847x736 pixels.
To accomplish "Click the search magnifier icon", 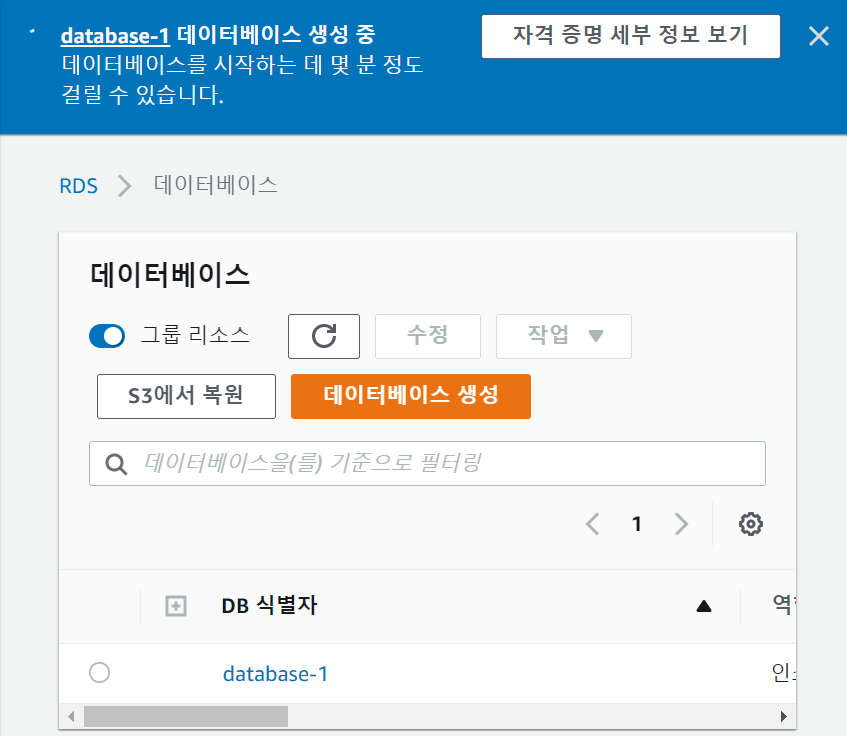I will click(116, 464).
